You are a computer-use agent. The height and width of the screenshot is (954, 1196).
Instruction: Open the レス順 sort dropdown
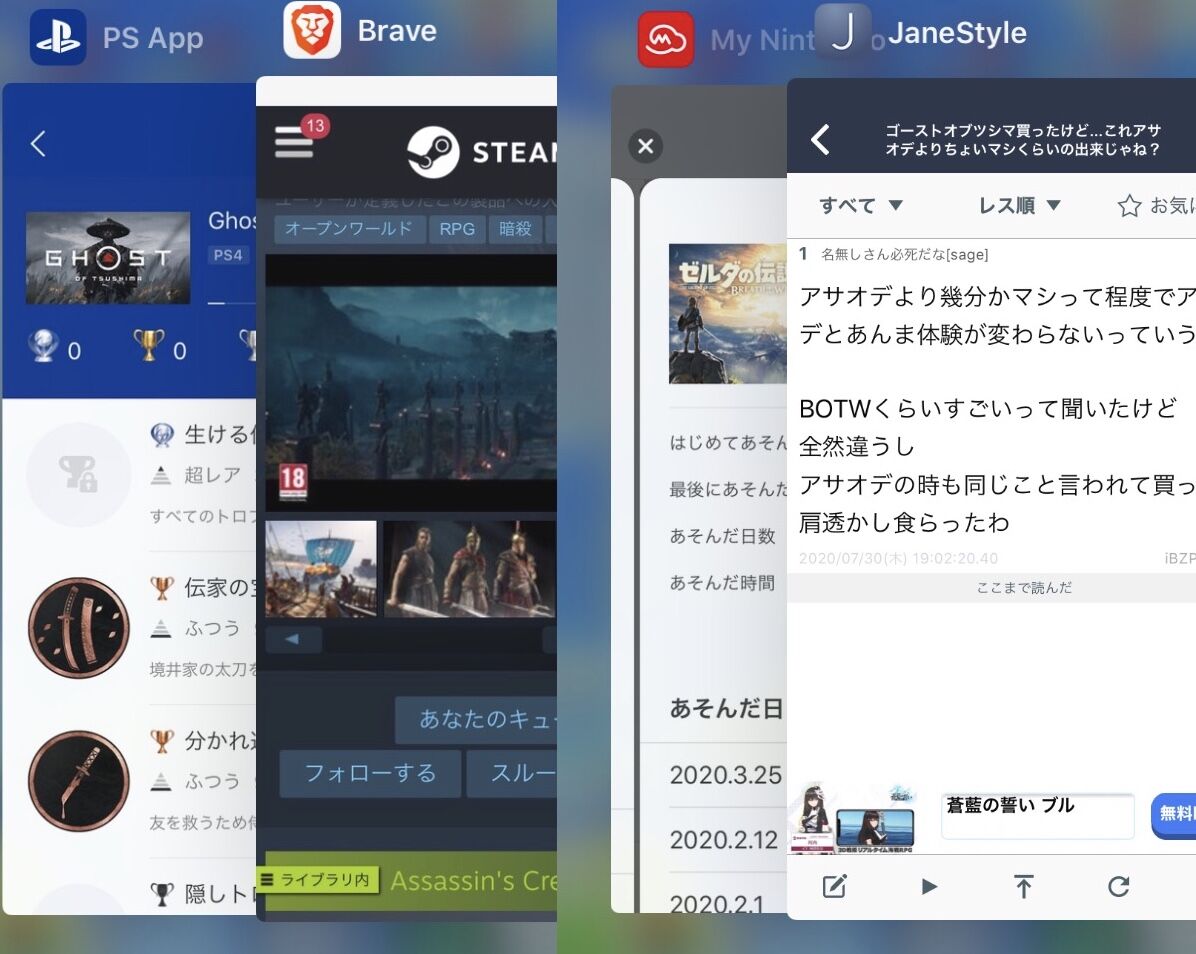[x=1019, y=205]
